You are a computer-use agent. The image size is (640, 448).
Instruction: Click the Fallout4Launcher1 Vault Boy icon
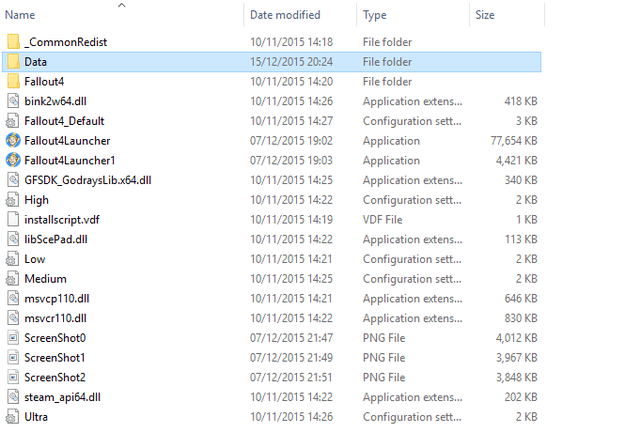click(13, 160)
